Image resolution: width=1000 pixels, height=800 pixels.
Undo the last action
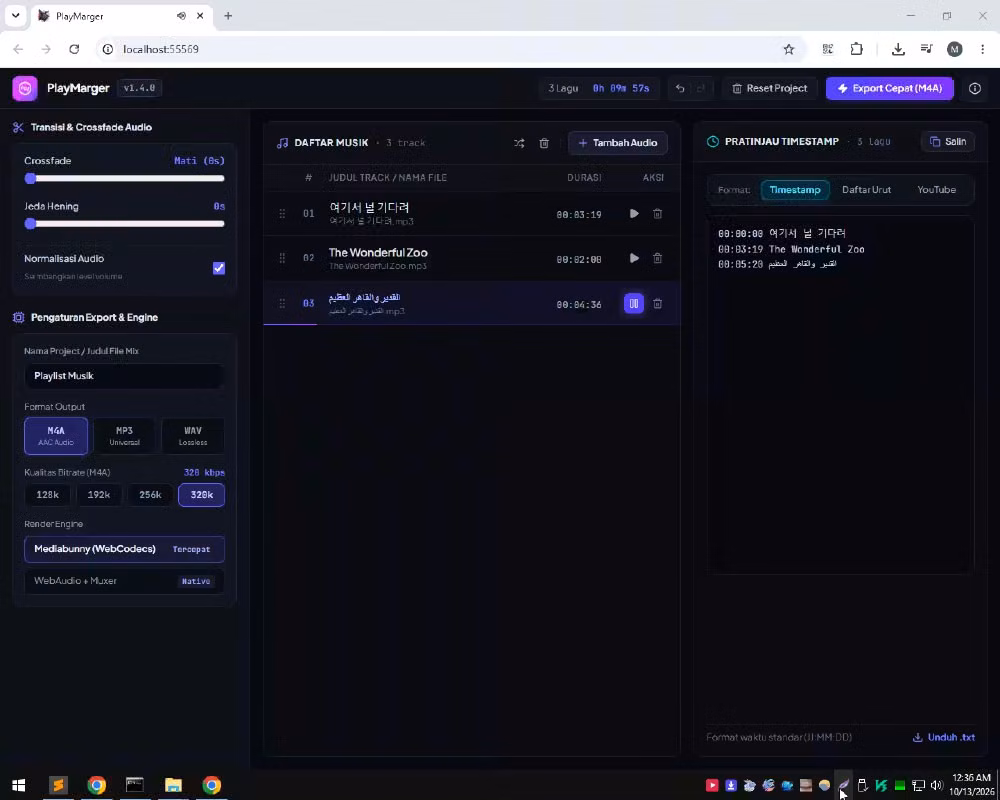pyautogui.click(x=680, y=89)
